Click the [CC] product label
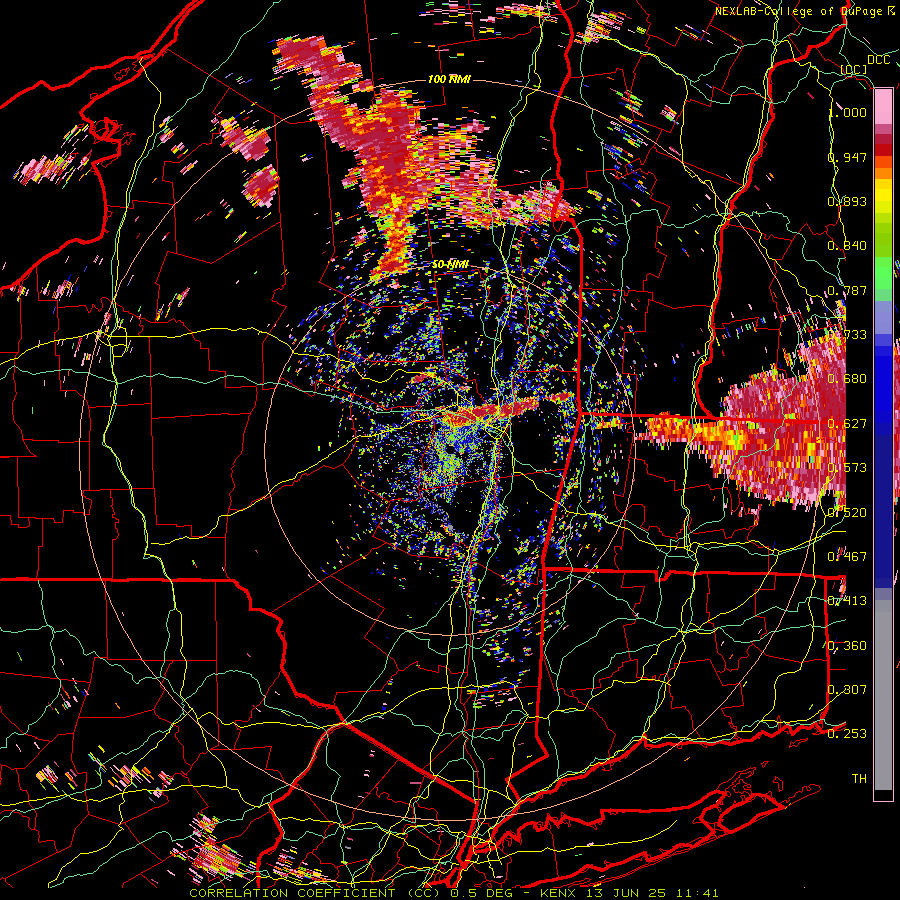Screen dimensions: 900x900 coord(854,70)
